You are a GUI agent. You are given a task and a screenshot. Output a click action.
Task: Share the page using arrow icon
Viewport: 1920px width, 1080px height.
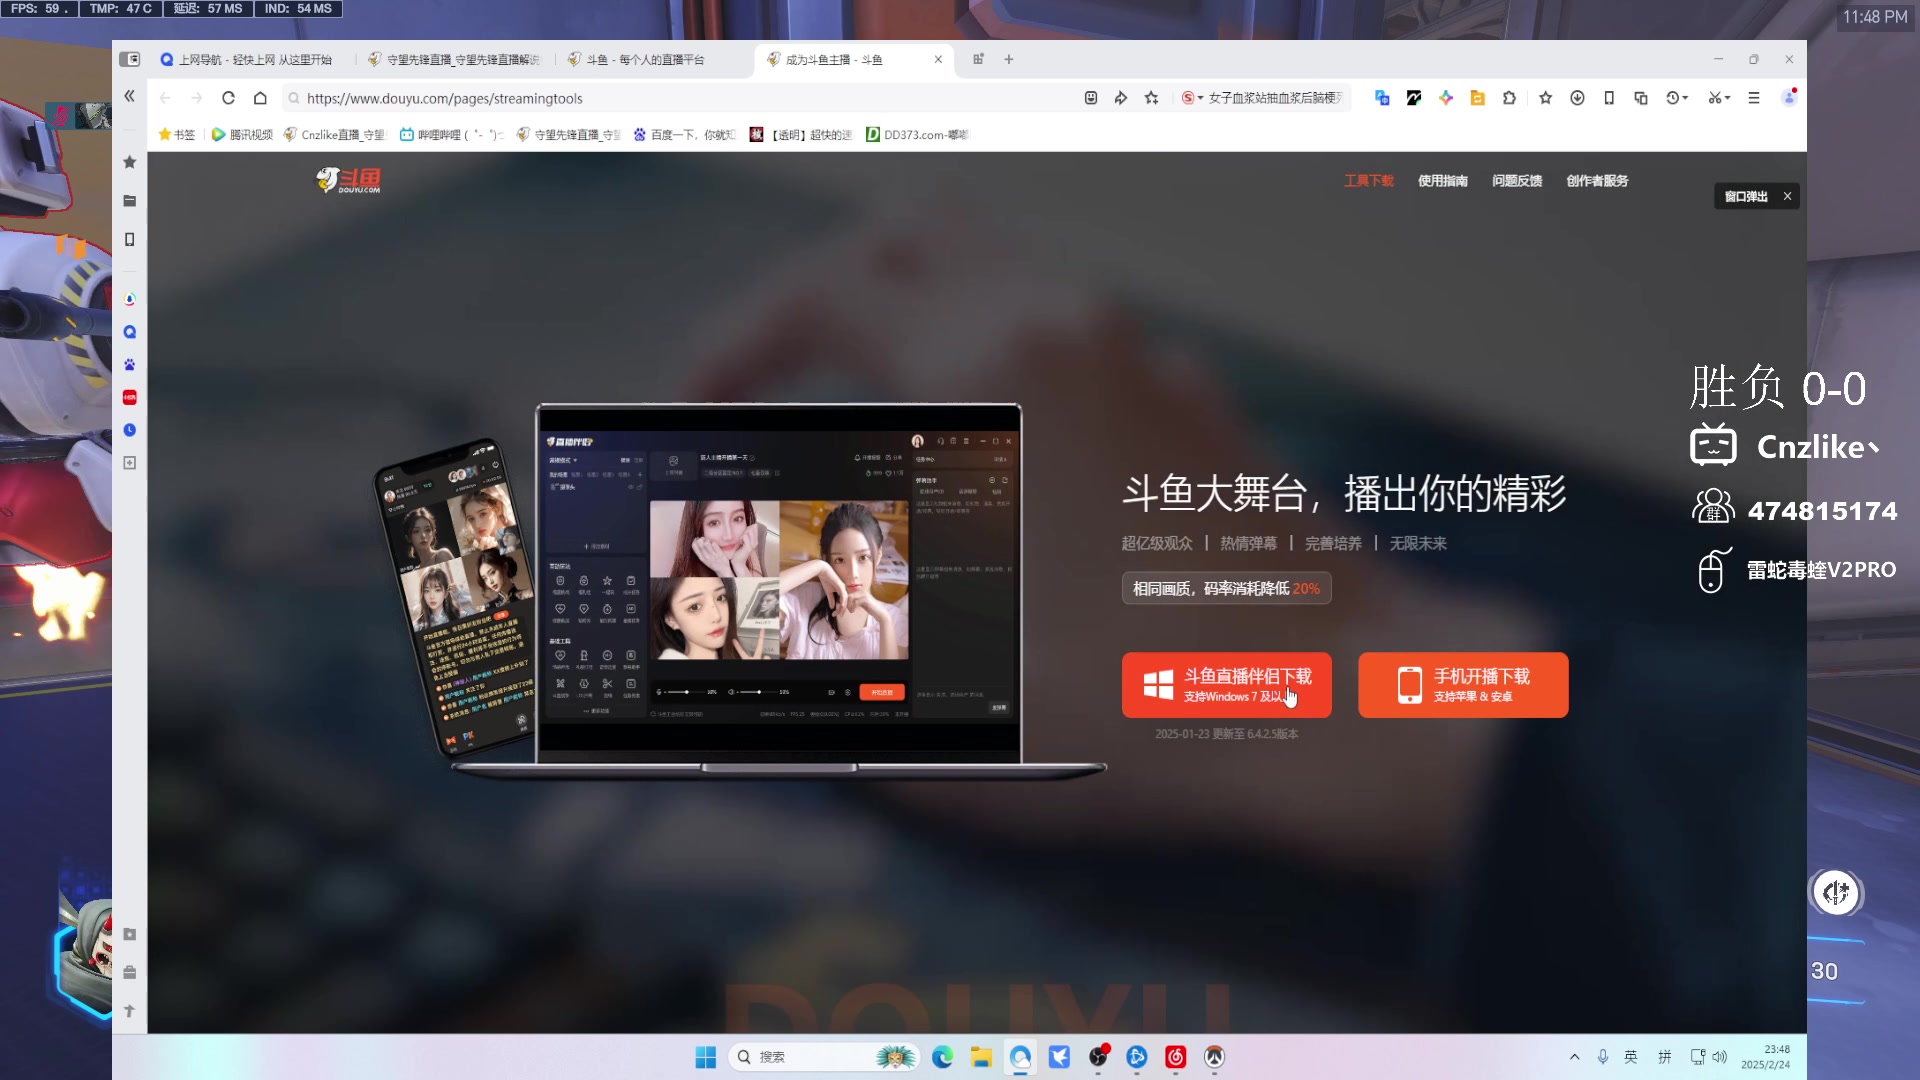point(1121,98)
